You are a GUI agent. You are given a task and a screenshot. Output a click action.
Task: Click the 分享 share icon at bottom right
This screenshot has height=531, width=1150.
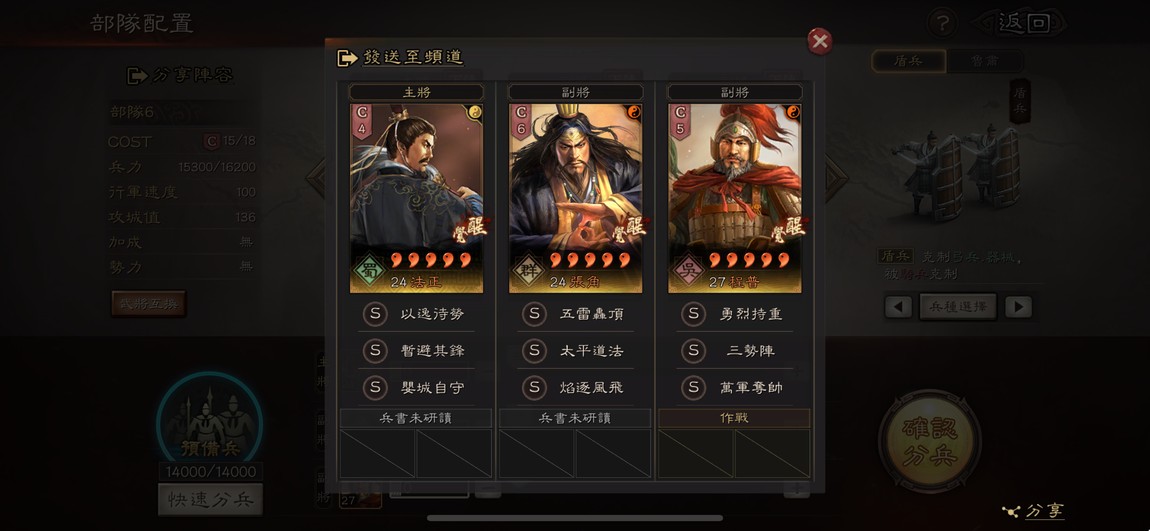point(1011,510)
